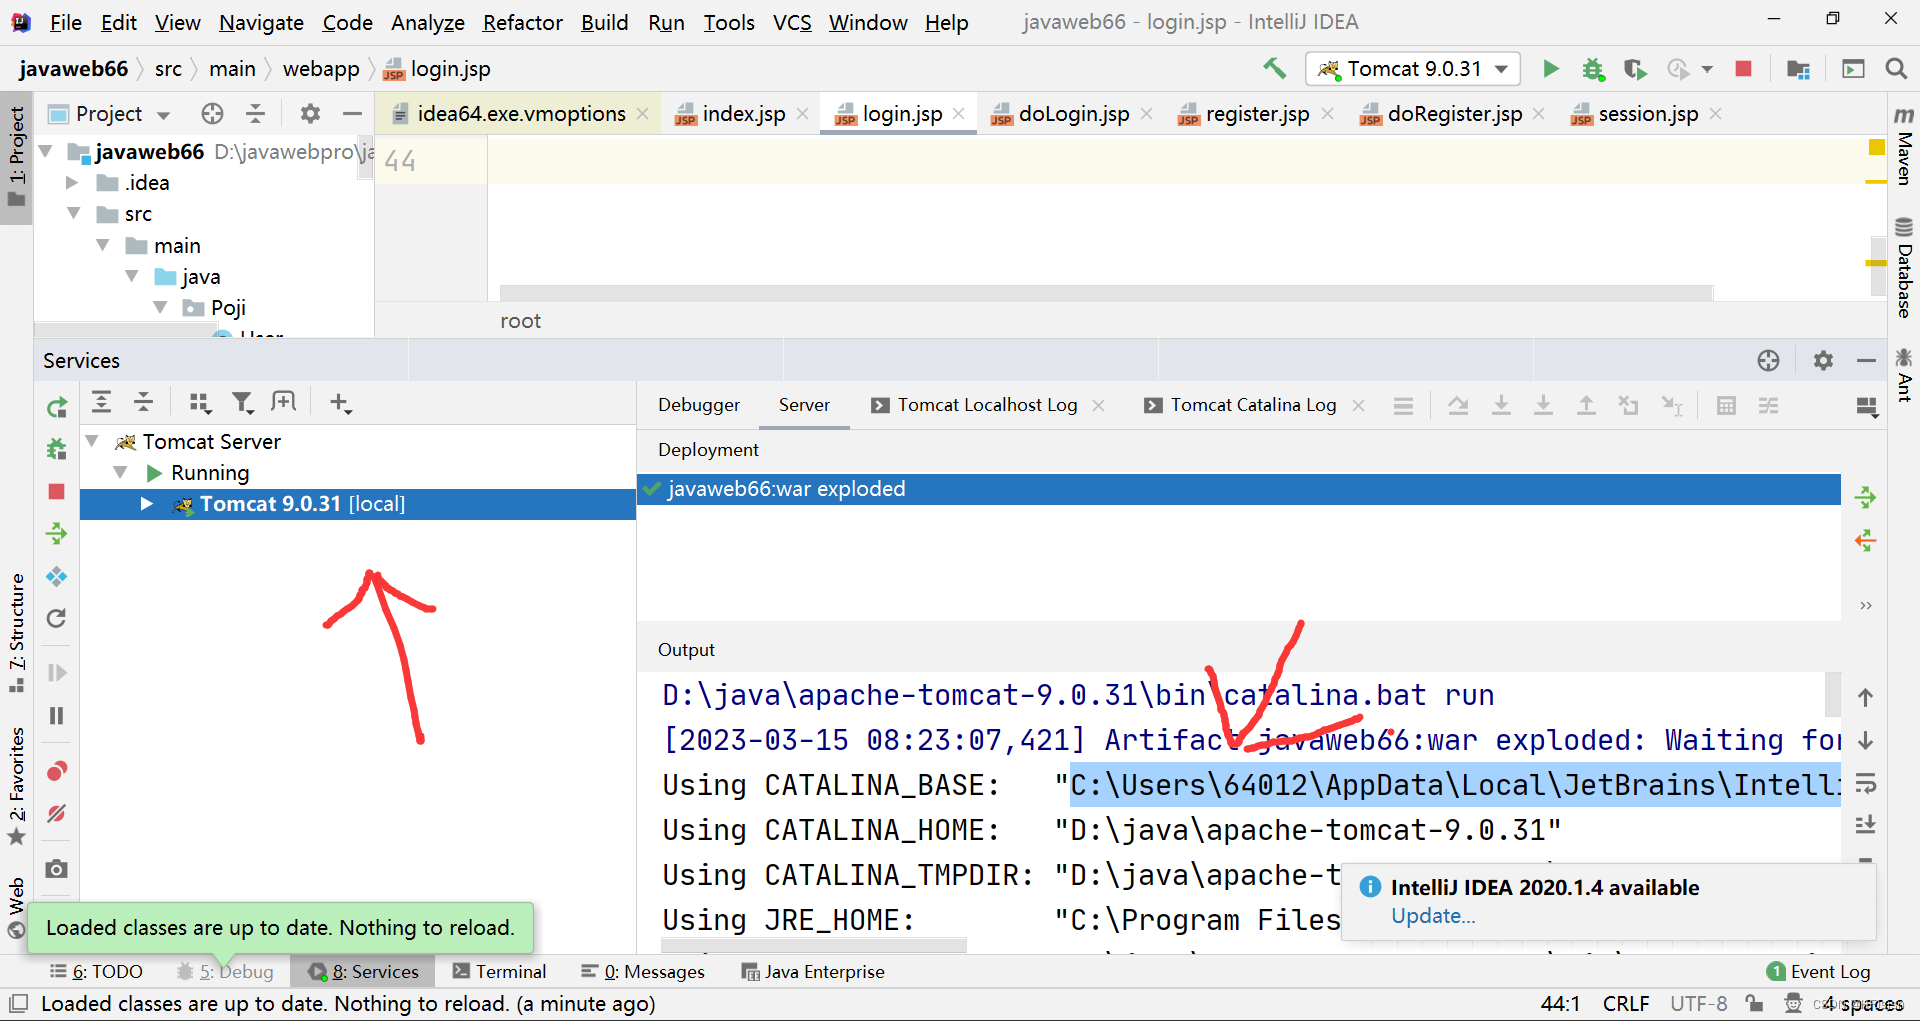Deploy the artifact with green arrow at right

pos(1865,497)
